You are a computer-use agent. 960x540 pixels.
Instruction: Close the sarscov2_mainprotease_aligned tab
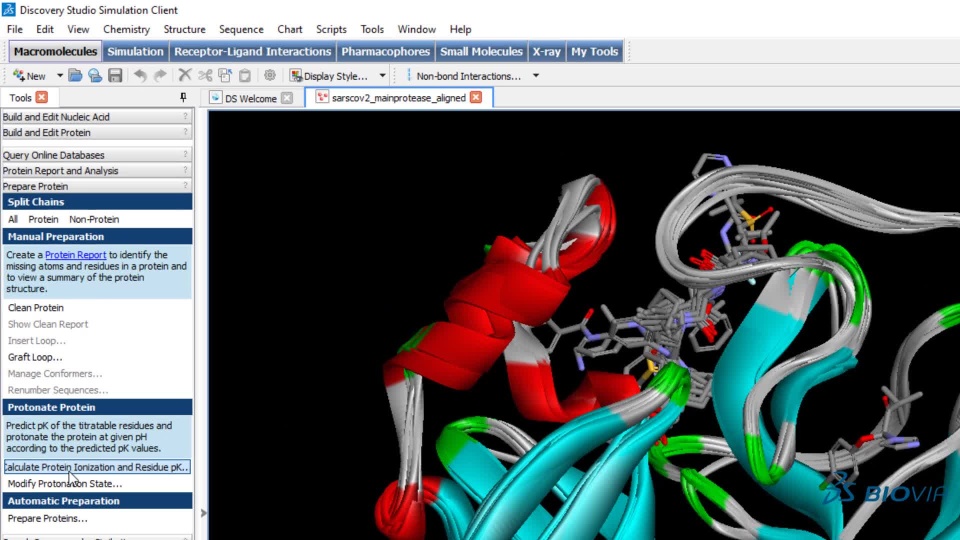coord(476,97)
